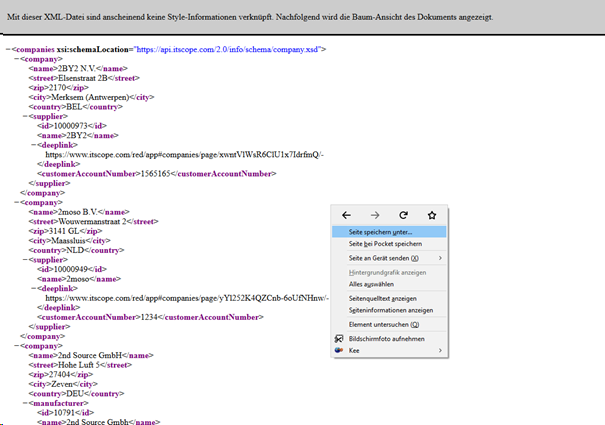Click the country line 'BEL'
This screenshot has height=425, width=605.
pyautogui.click(x=75, y=107)
